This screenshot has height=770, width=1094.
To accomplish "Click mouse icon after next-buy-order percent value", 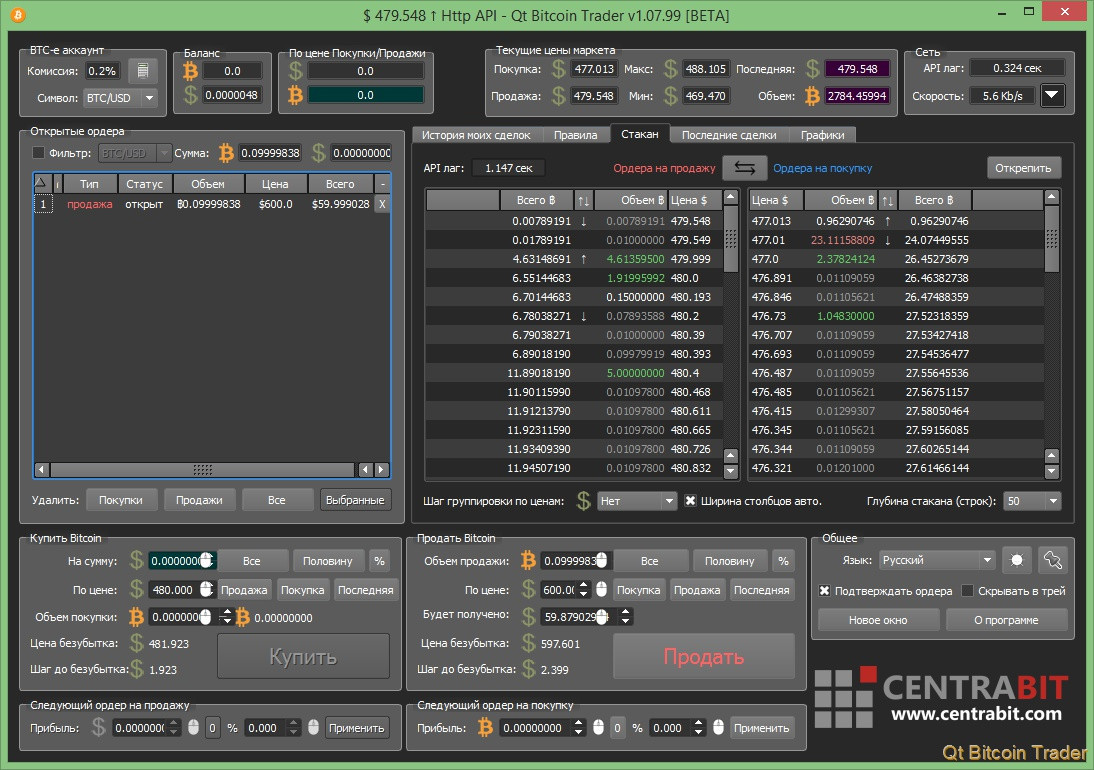I will [x=718, y=727].
